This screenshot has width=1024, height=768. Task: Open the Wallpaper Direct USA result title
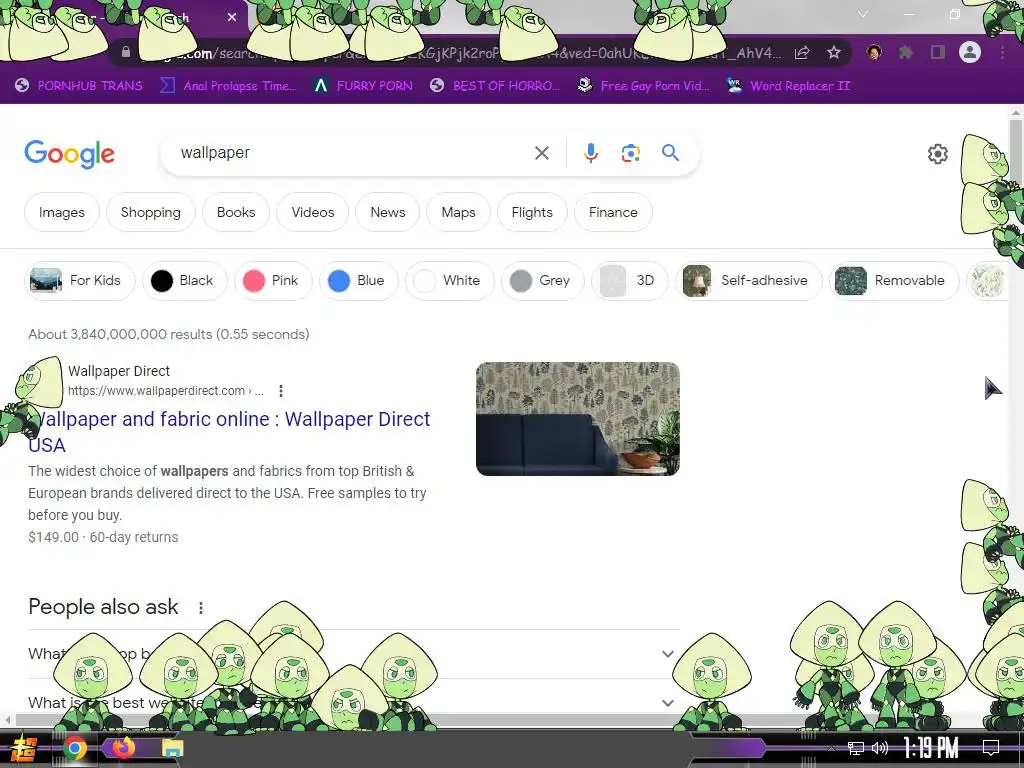pyautogui.click(x=229, y=432)
